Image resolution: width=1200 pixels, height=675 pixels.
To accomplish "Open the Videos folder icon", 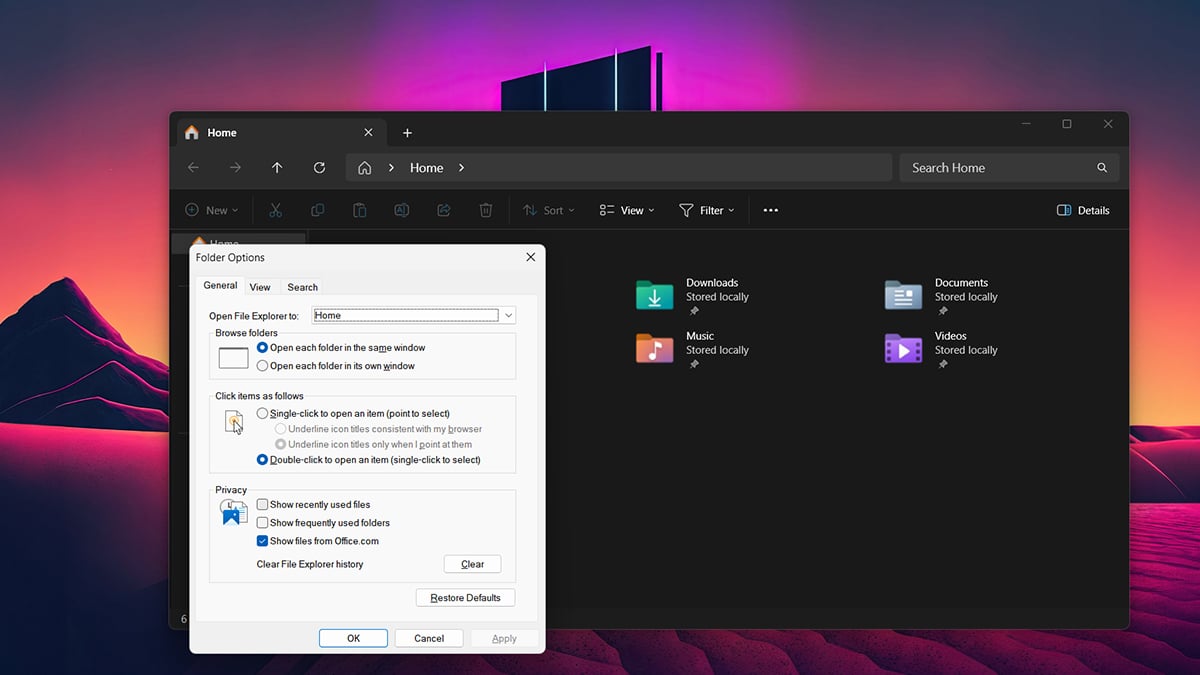I will [904, 349].
